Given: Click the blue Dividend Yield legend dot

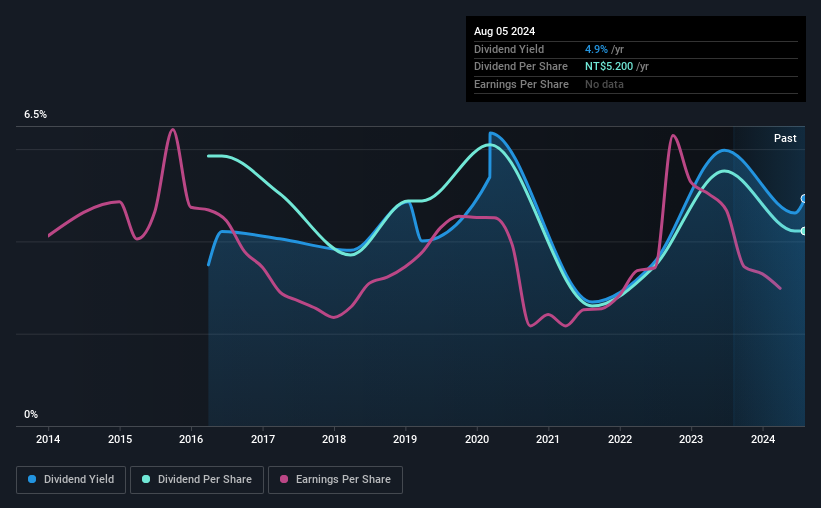Looking at the screenshot, I should [32, 479].
